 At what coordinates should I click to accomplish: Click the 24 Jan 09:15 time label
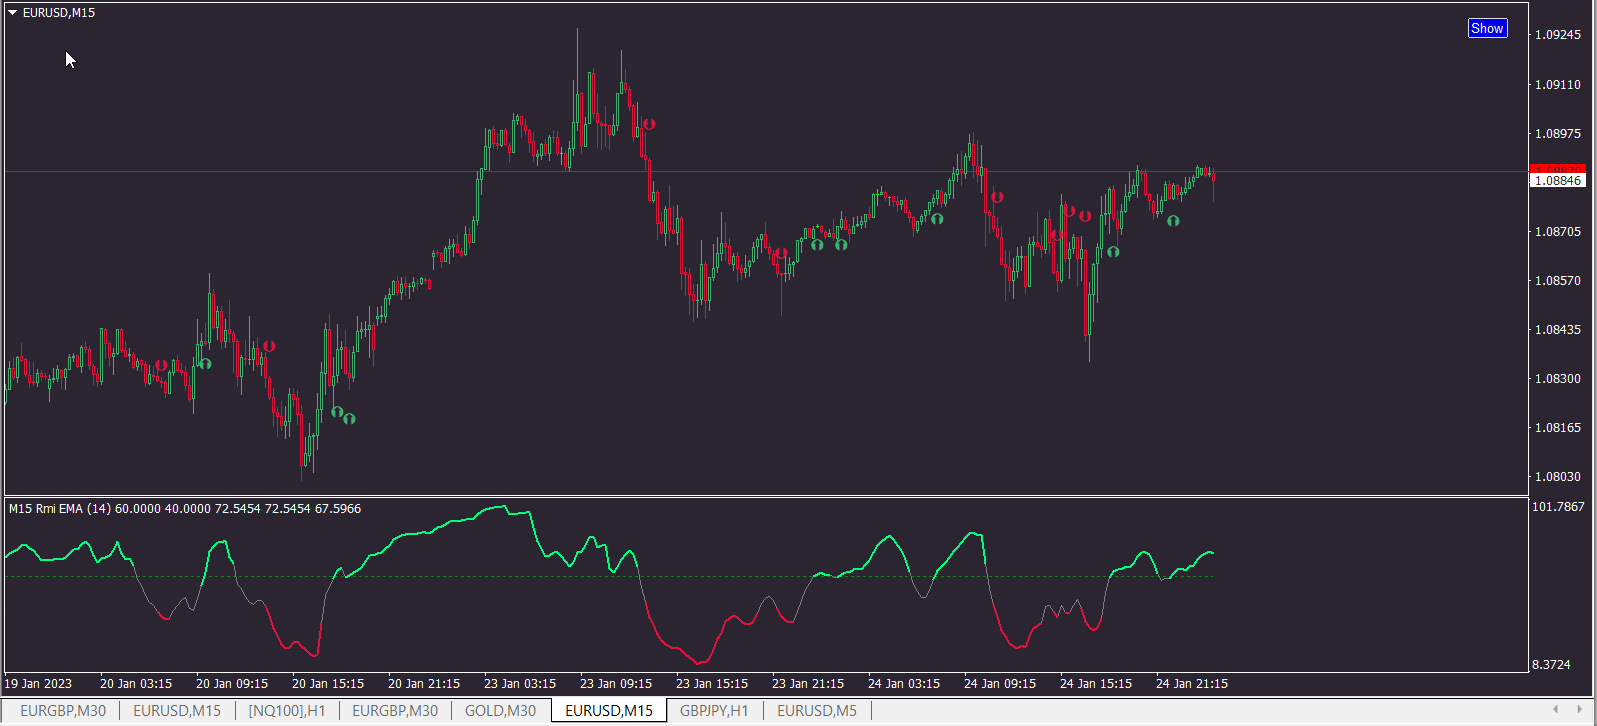point(1000,684)
